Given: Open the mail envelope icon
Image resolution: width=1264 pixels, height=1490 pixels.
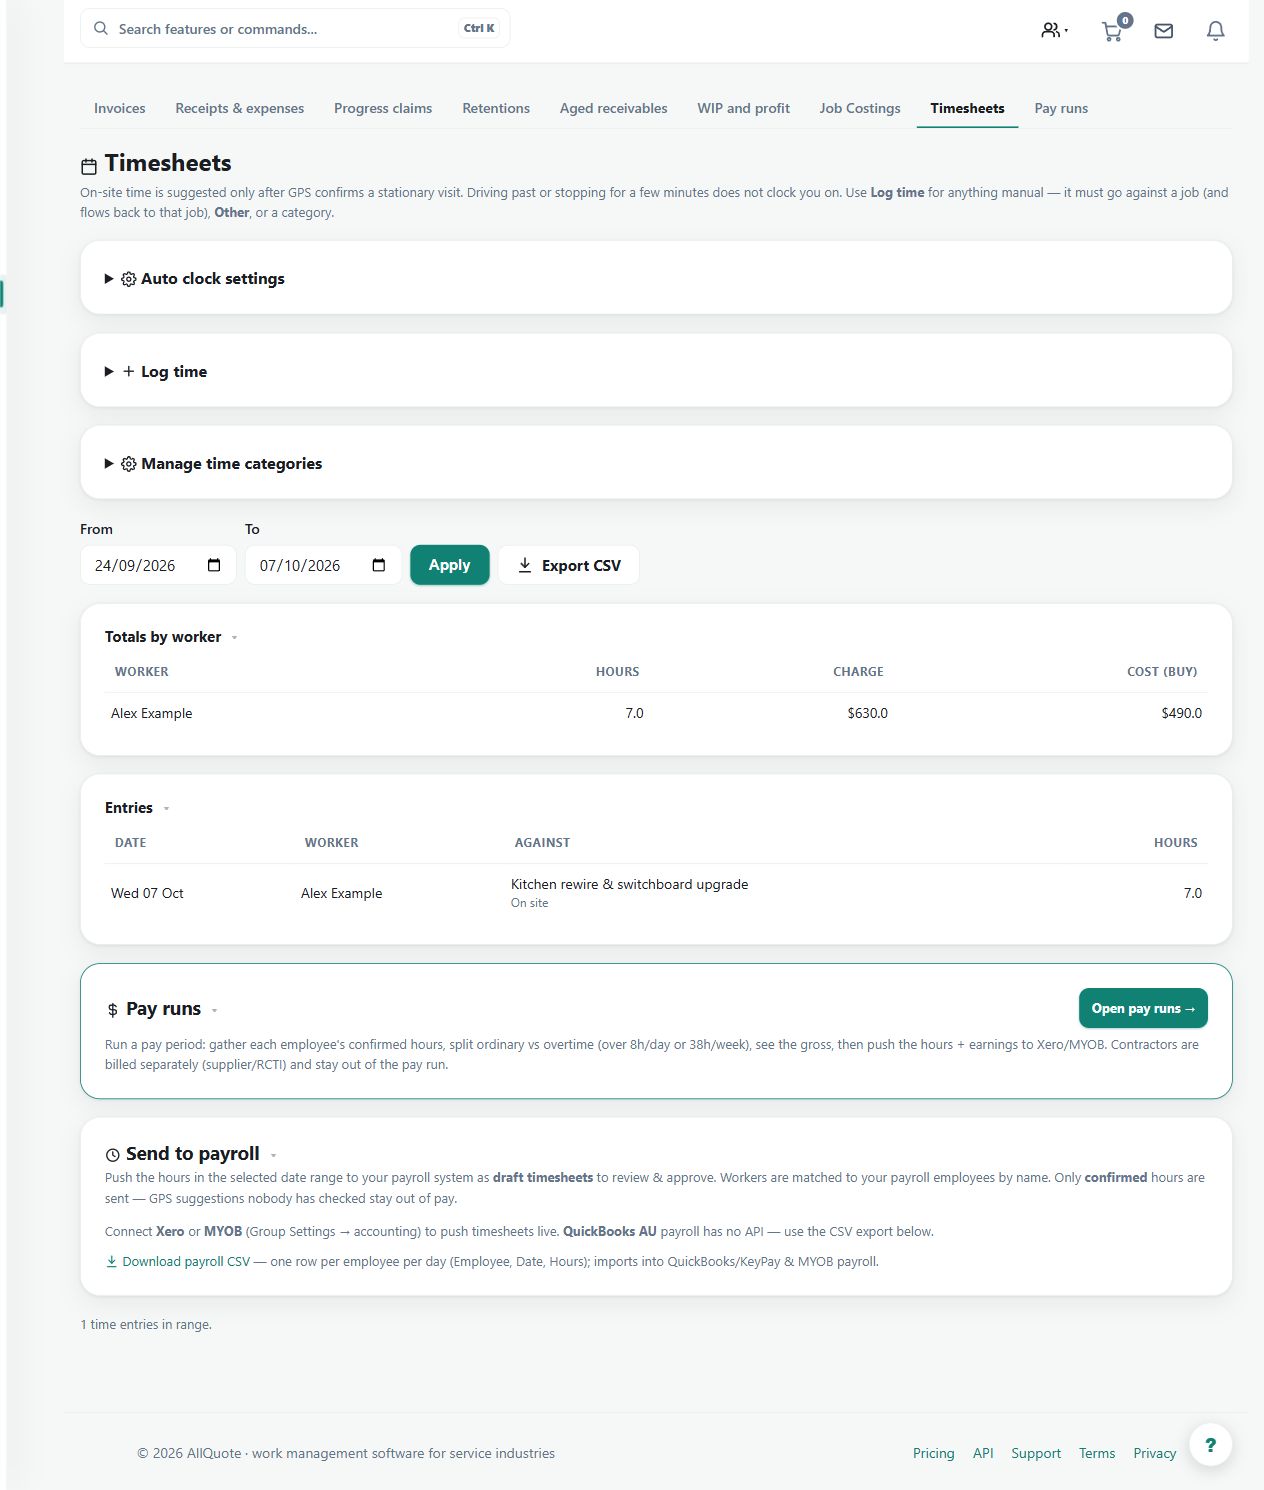Looking at the screenshot, I should tap(1164, 31).
